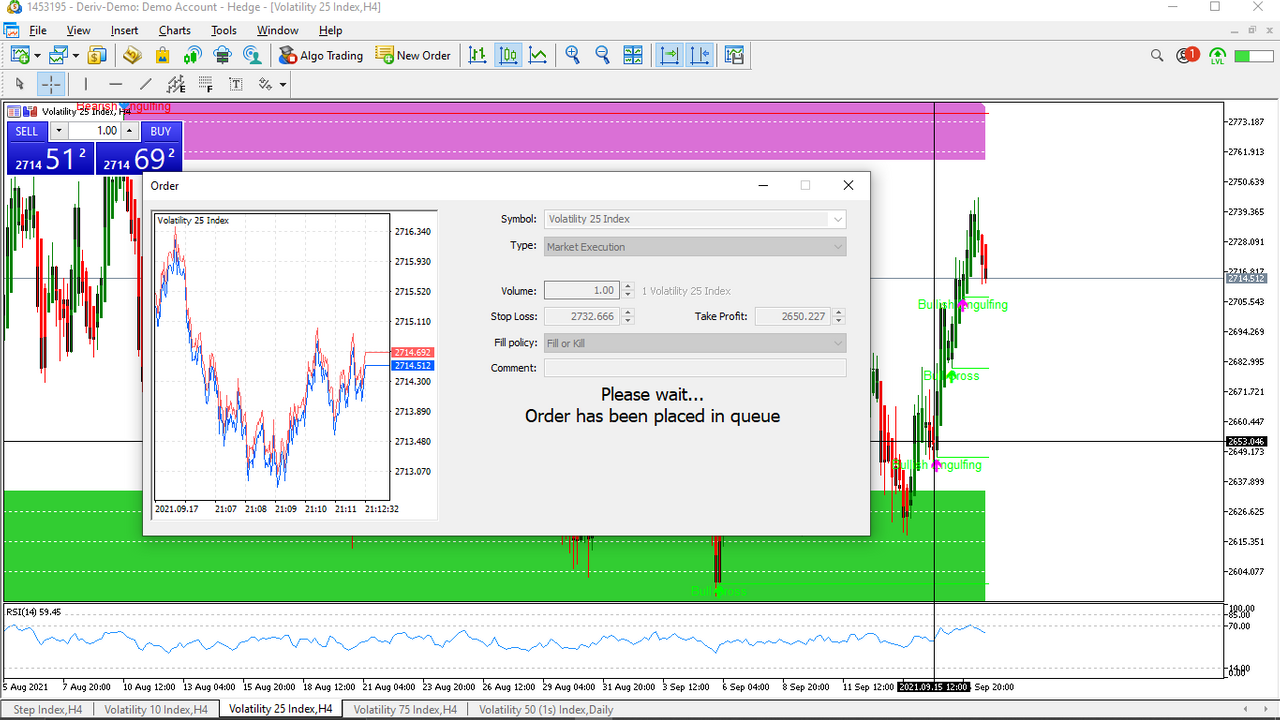Open the Charts menu

pyautogui.click(x=175, y=30)
